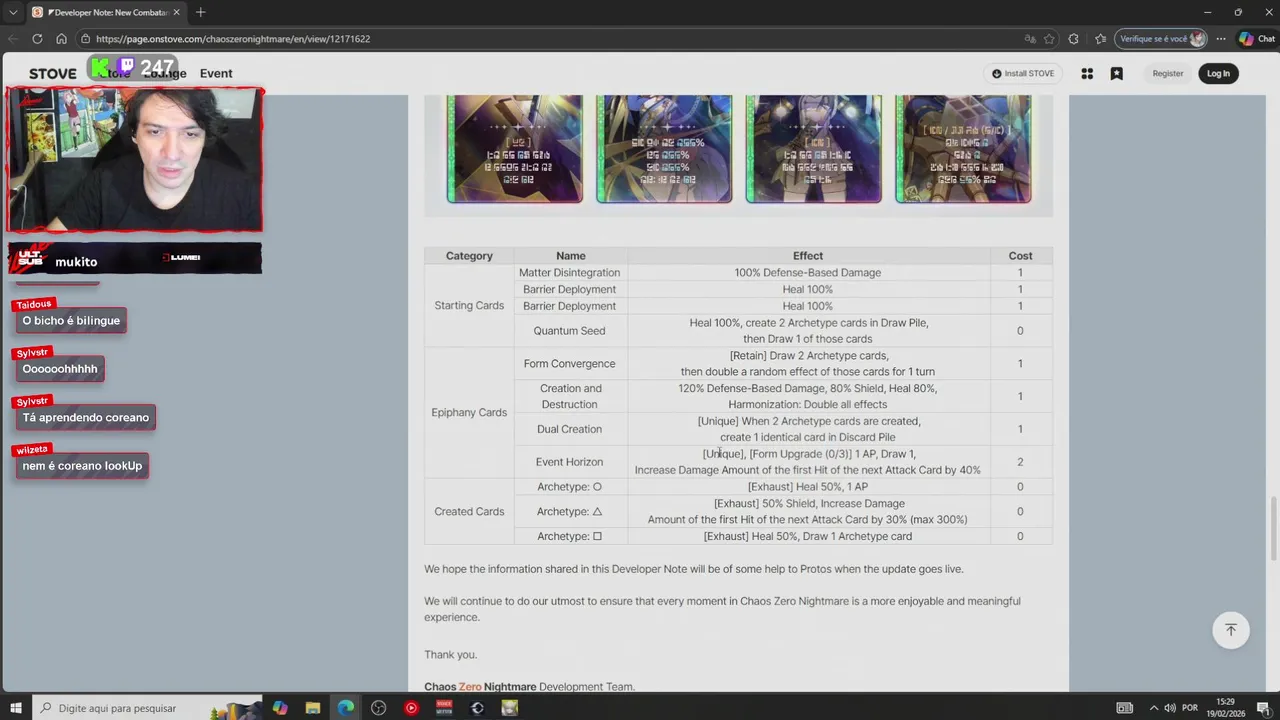Click the translate page icon
Screen dimensions: 1280x720
coord(1030,39)
